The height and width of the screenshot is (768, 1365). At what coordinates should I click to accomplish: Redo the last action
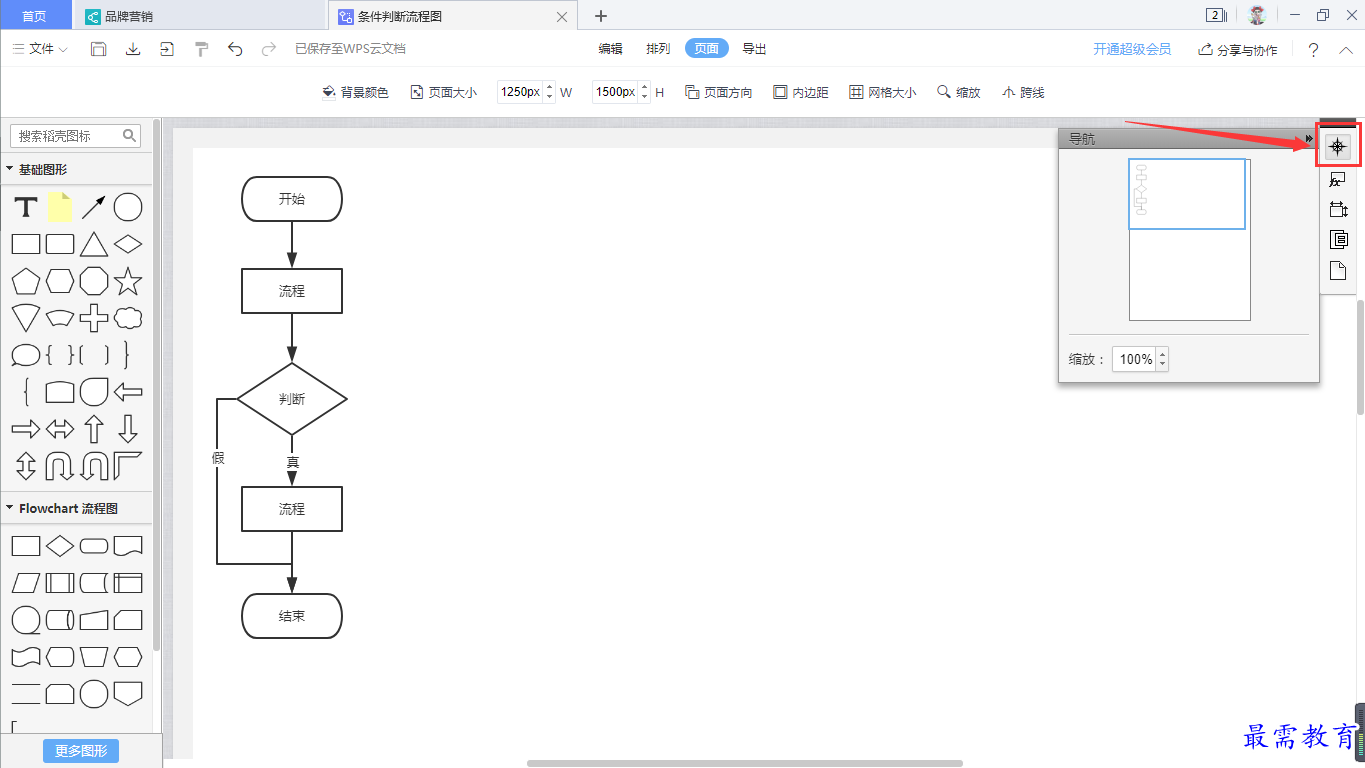268,49
